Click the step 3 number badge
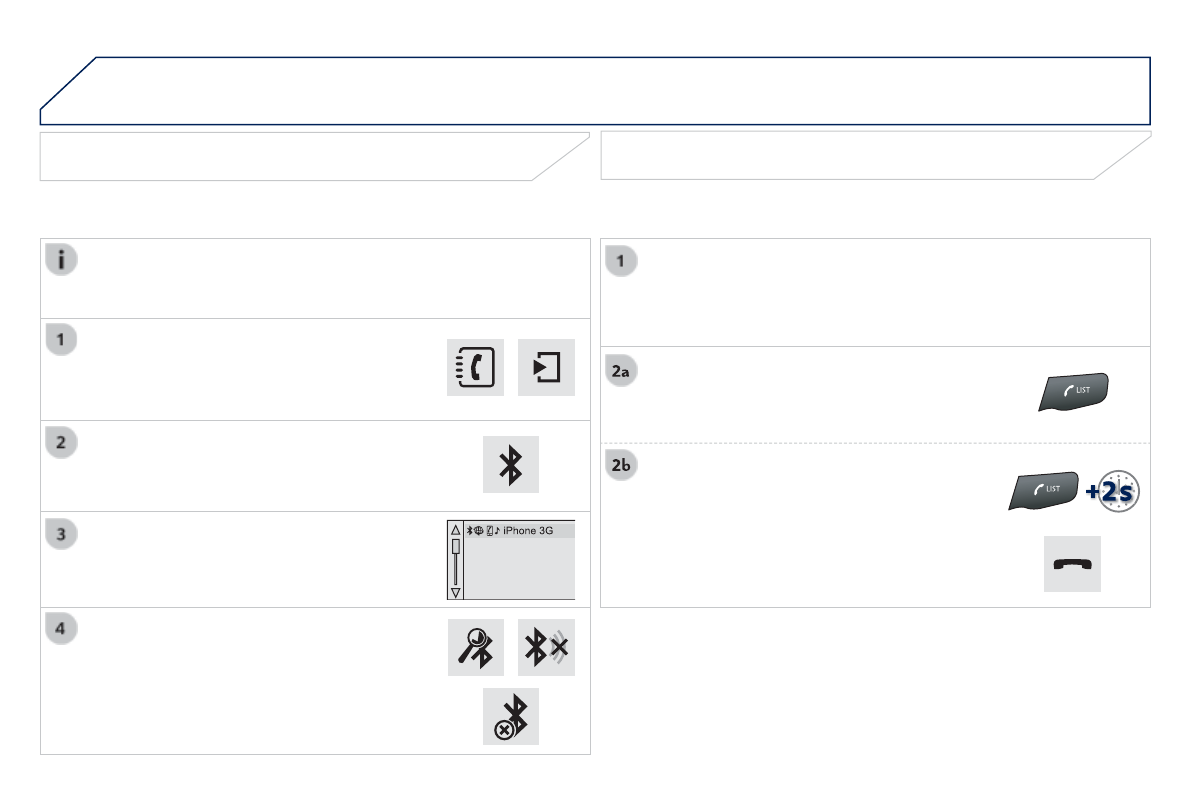Viewport: 1191px width, 794px height. point(60,534)
